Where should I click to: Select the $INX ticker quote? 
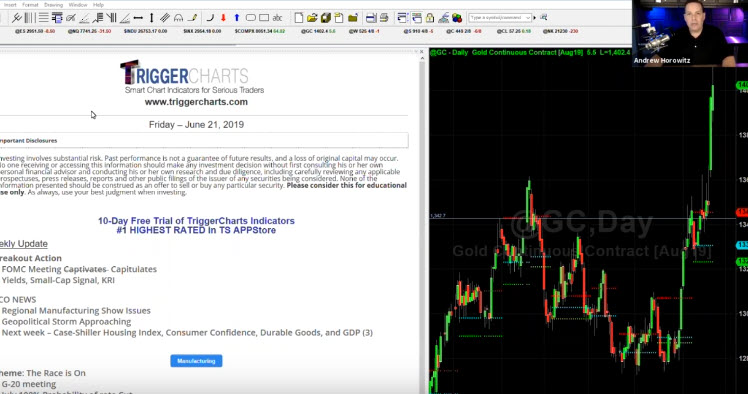coord(202,31)
